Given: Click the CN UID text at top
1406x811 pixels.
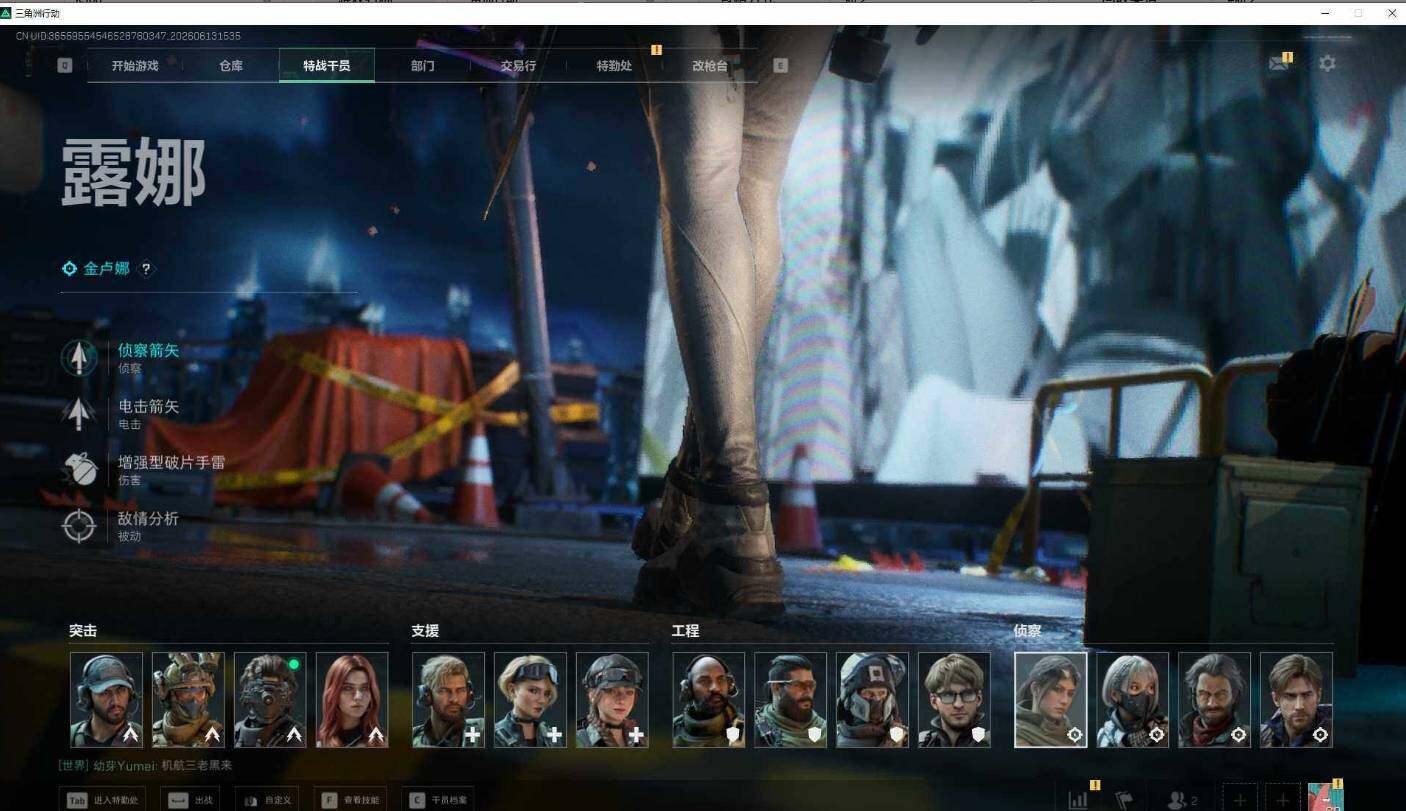Looking at the screenshot, I should (128, 36).
